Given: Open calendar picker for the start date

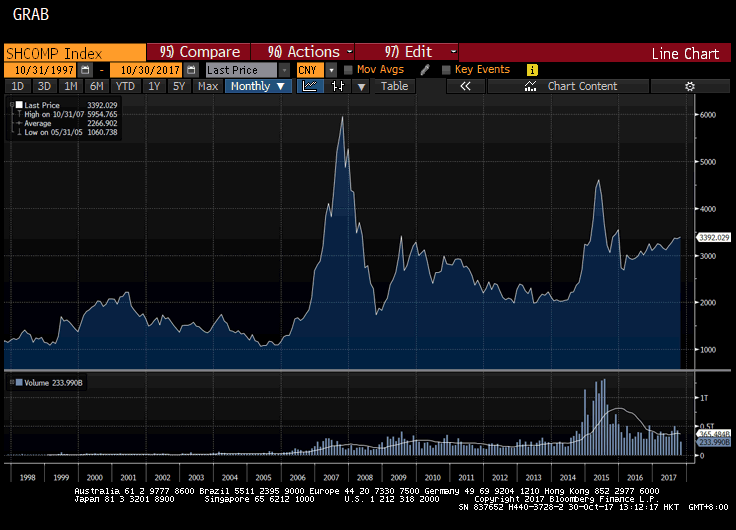Looking at the screenshot, I should point(85,70).
